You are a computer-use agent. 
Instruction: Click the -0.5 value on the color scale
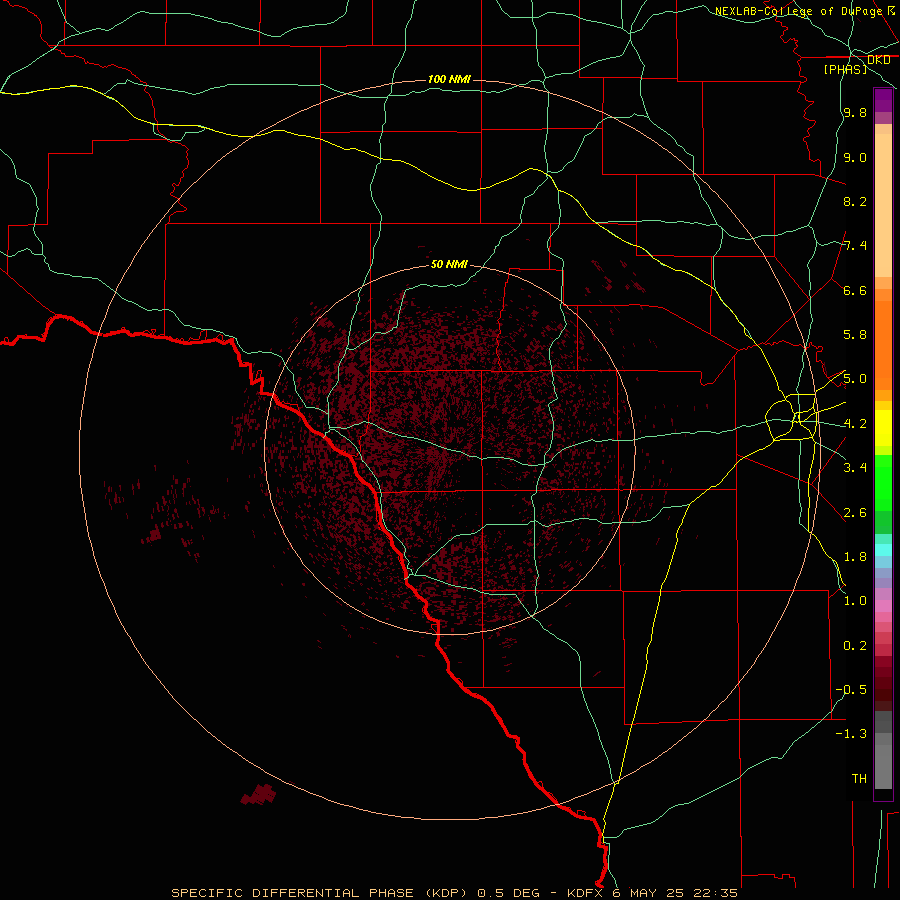point(851,690)
